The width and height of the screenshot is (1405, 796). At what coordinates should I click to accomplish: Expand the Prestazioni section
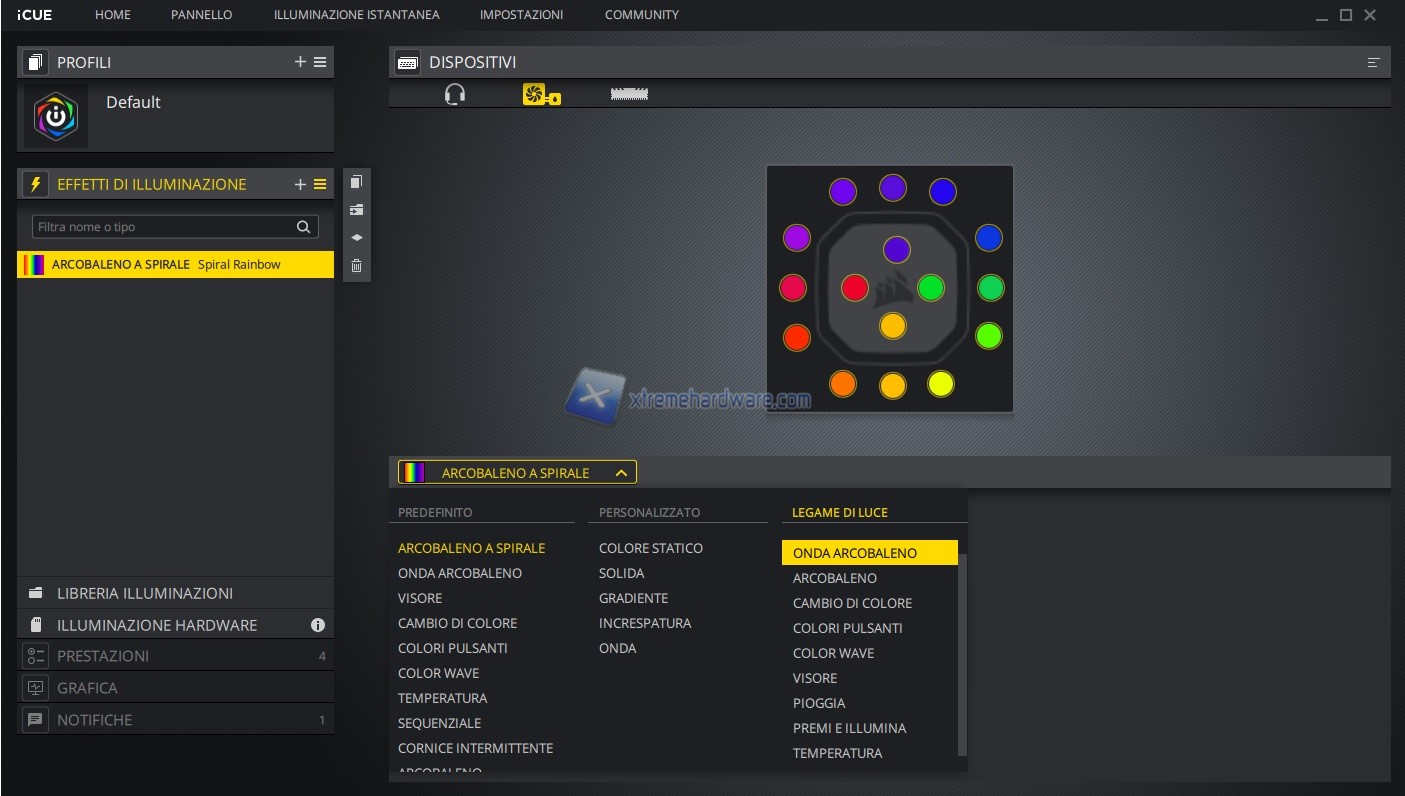(x=103, y=656)
